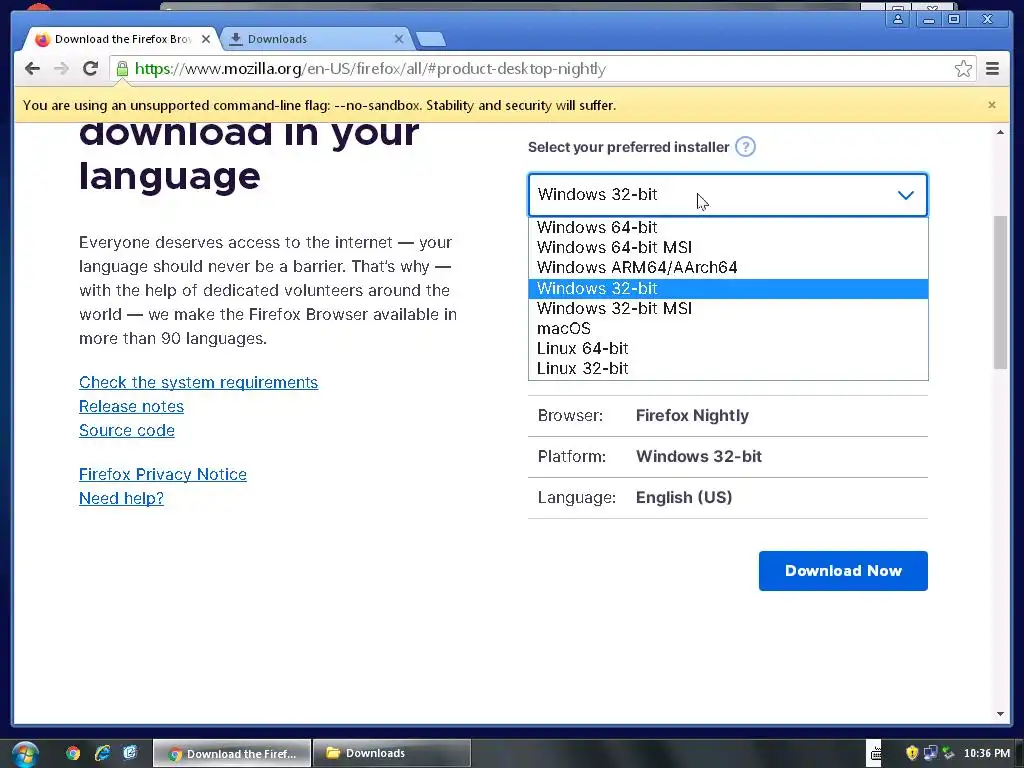Click the page vertical scrollbar thumb

point(1000,292)
